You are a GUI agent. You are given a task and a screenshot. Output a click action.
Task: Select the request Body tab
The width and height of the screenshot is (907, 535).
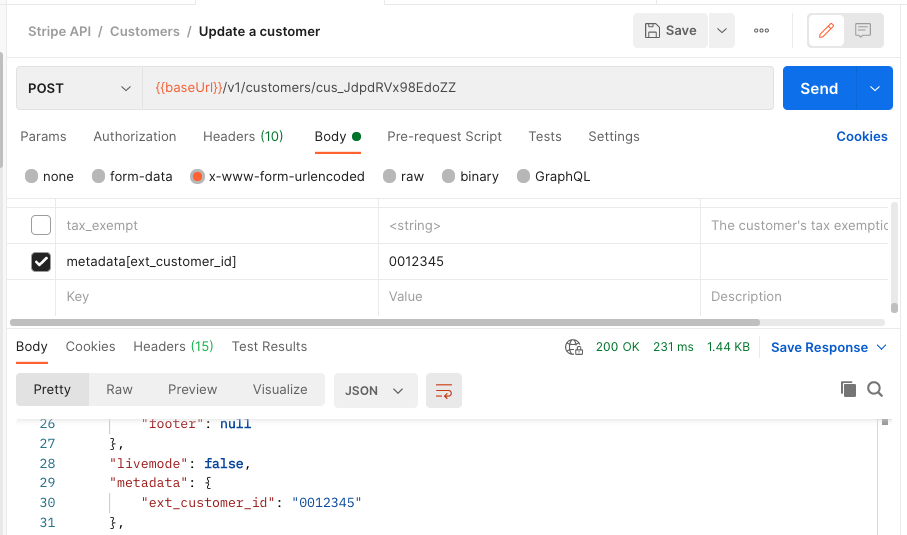337,136
